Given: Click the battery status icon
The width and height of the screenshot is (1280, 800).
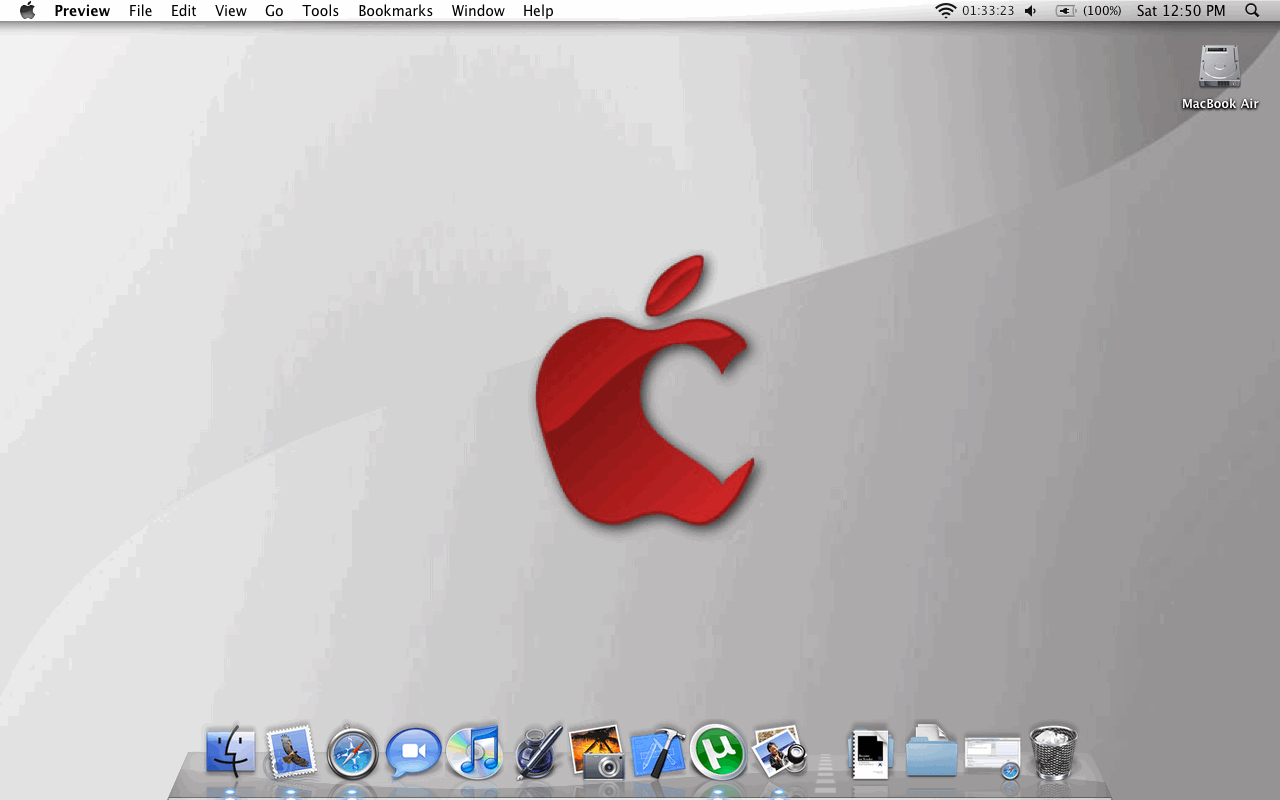Looking at the screenshot, I should 1066,11.
